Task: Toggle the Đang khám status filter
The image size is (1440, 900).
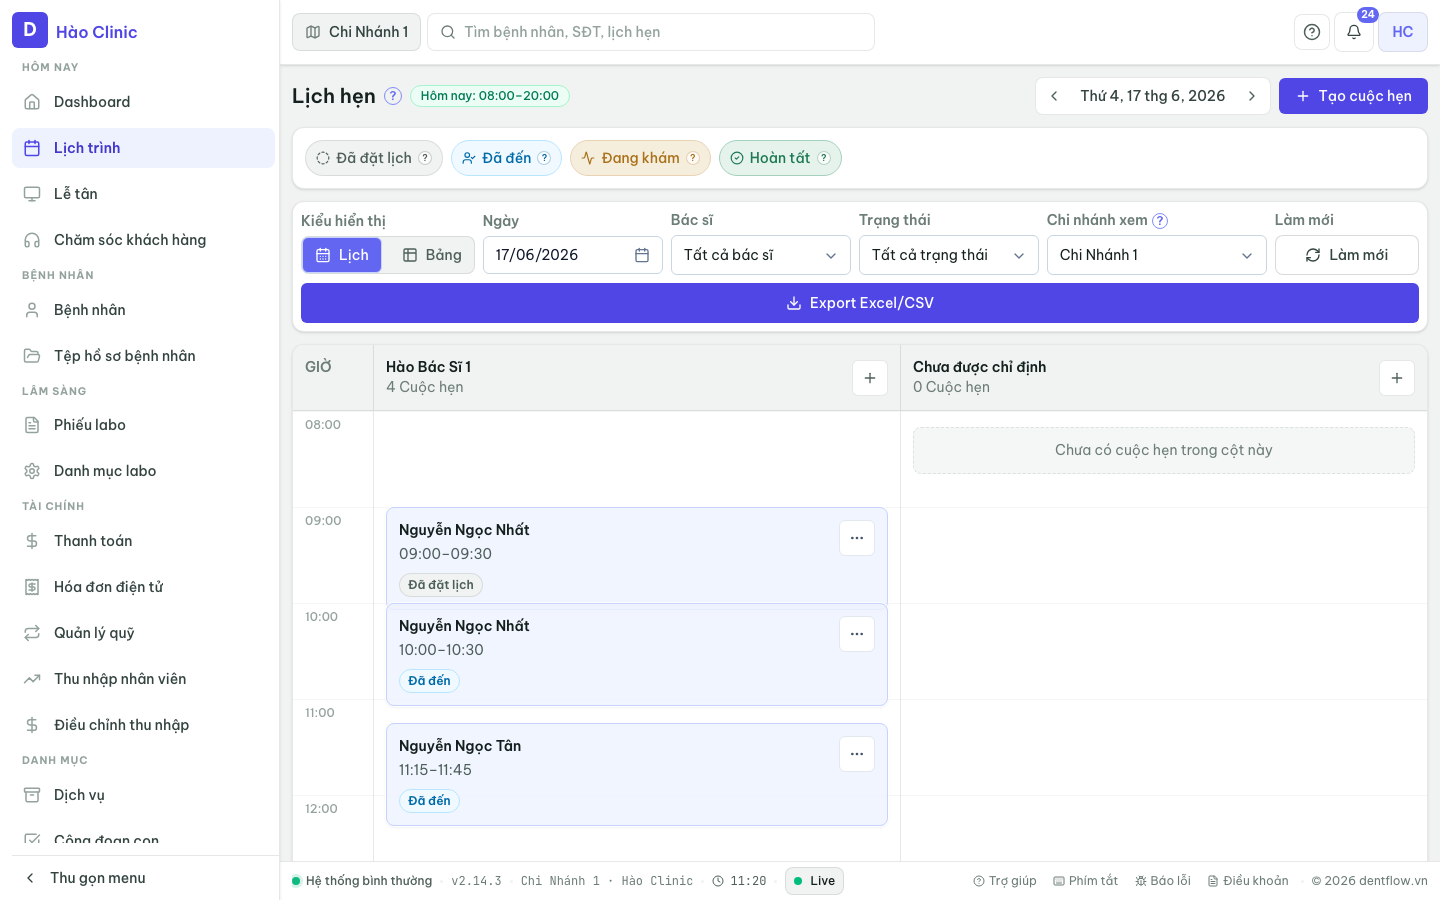Action: 640,158
